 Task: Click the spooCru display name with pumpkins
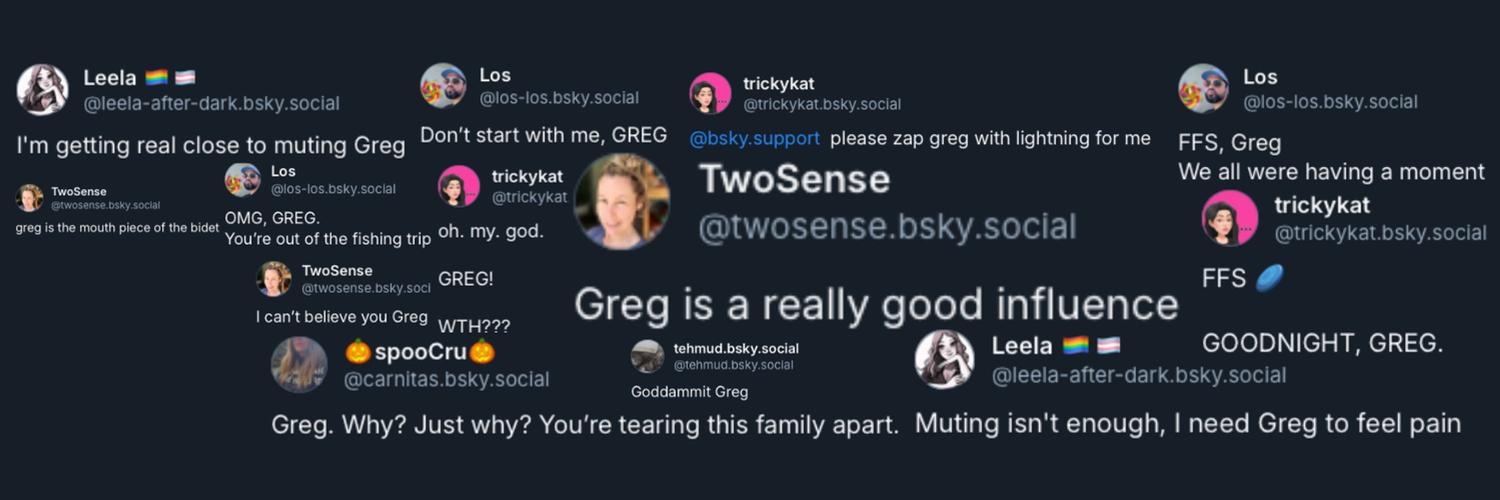pos(420,352)
